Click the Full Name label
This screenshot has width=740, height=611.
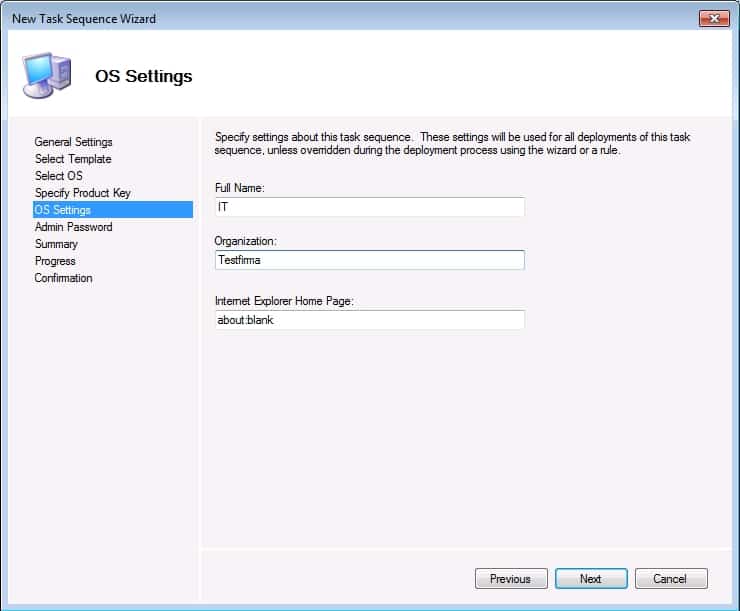point(240,188)
